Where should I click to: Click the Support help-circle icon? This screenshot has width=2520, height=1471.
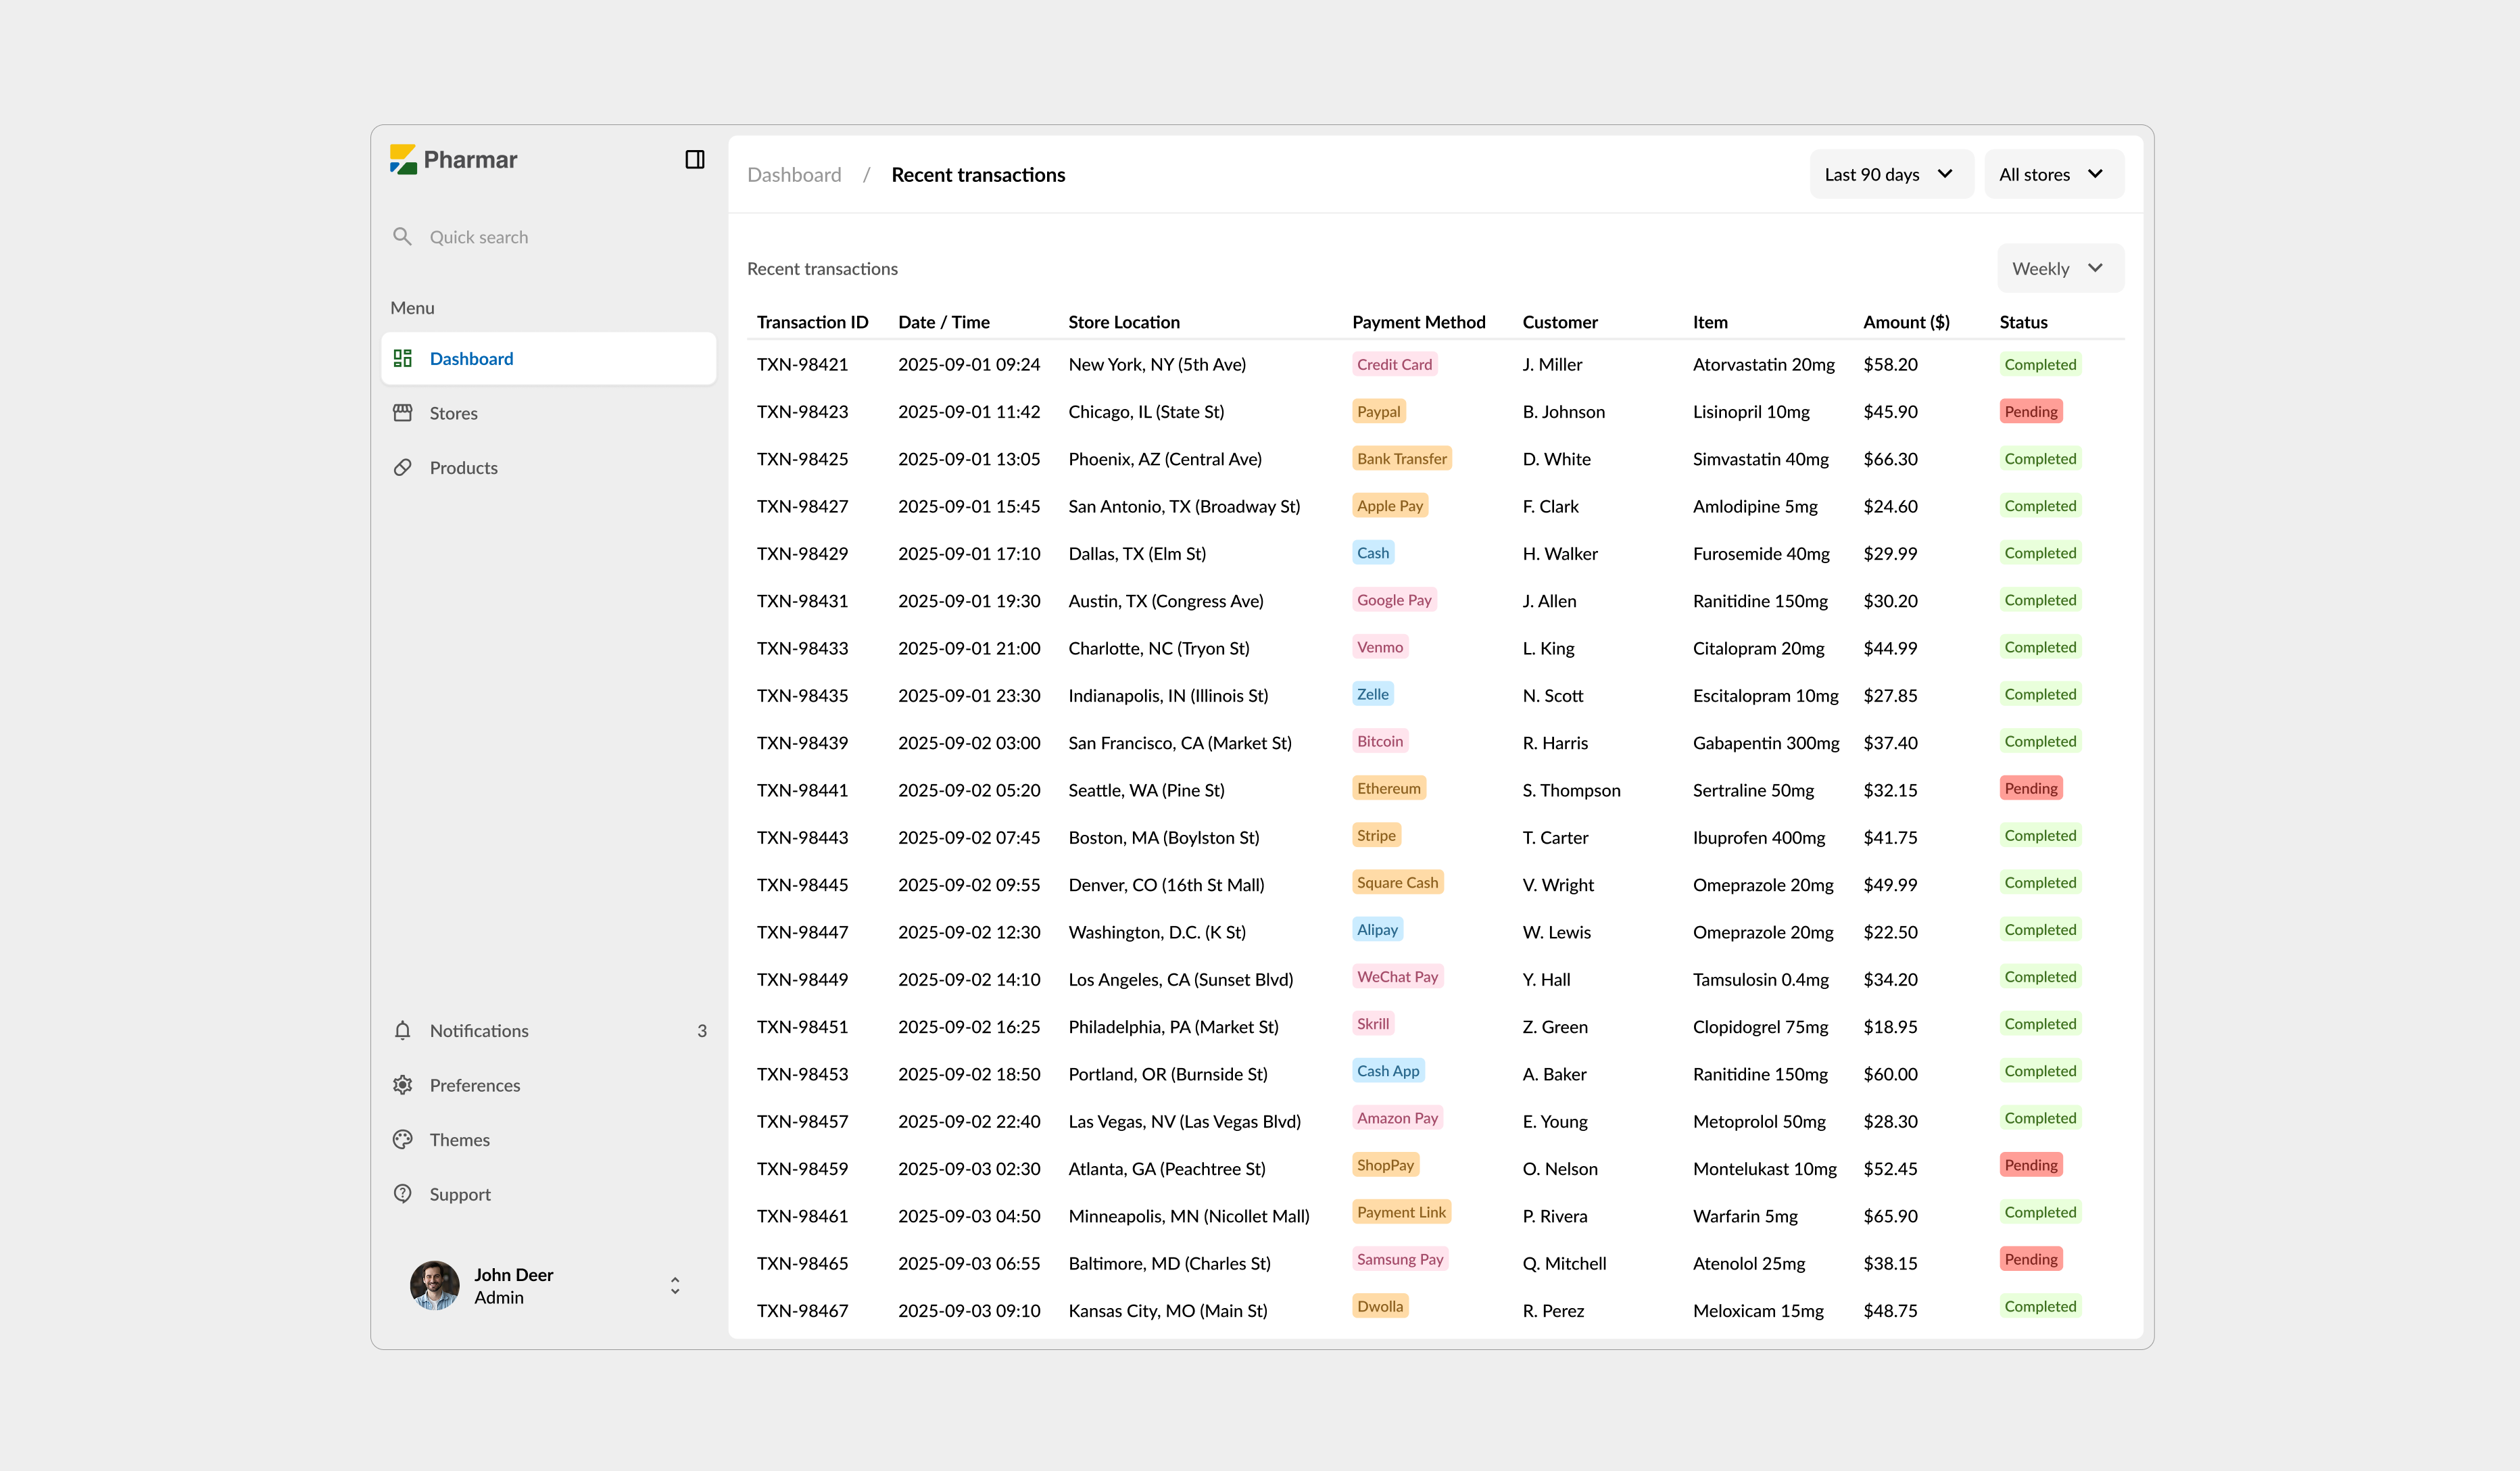click(402, 1194)
